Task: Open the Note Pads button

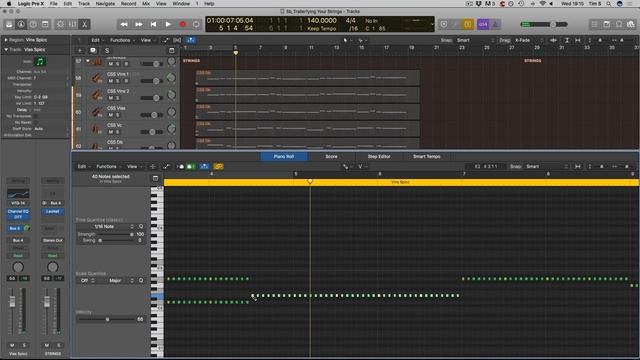Action: pos(607,24)
